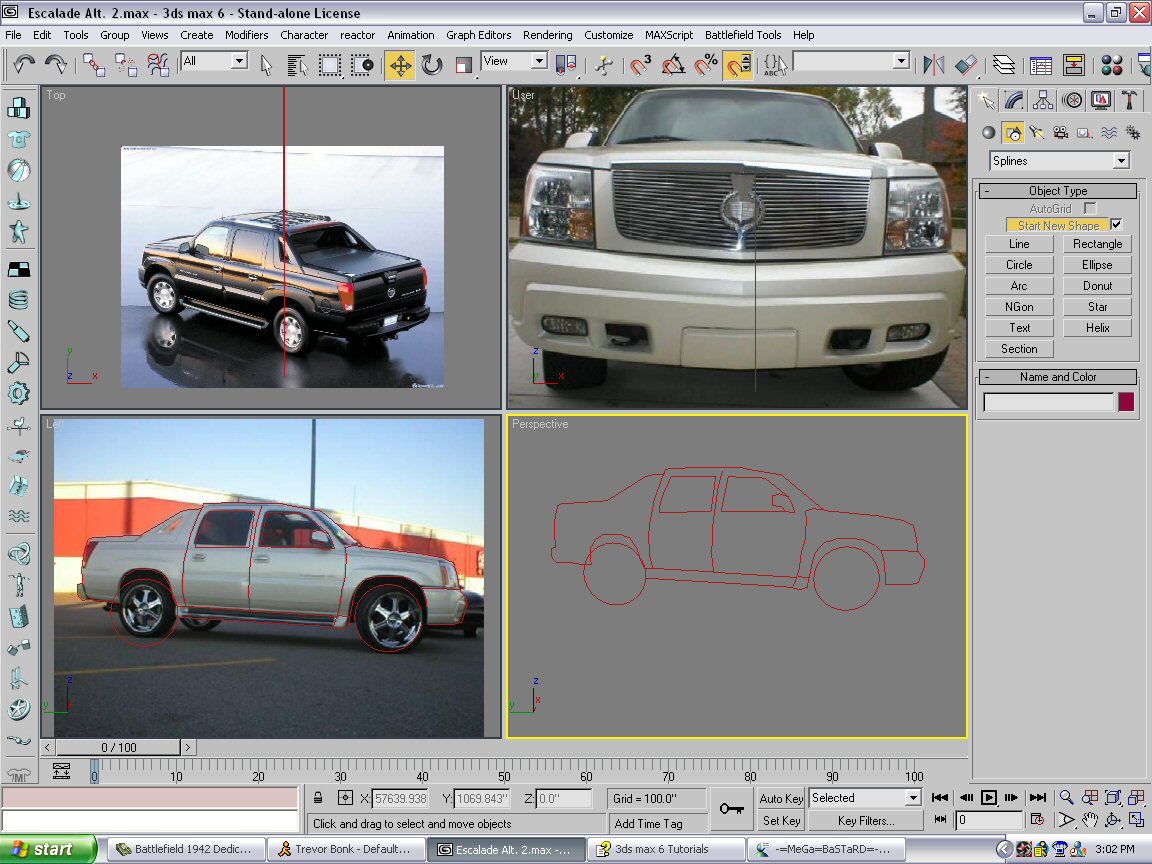
Task: Click the Set Keys key icon
Action: [732, 809]
